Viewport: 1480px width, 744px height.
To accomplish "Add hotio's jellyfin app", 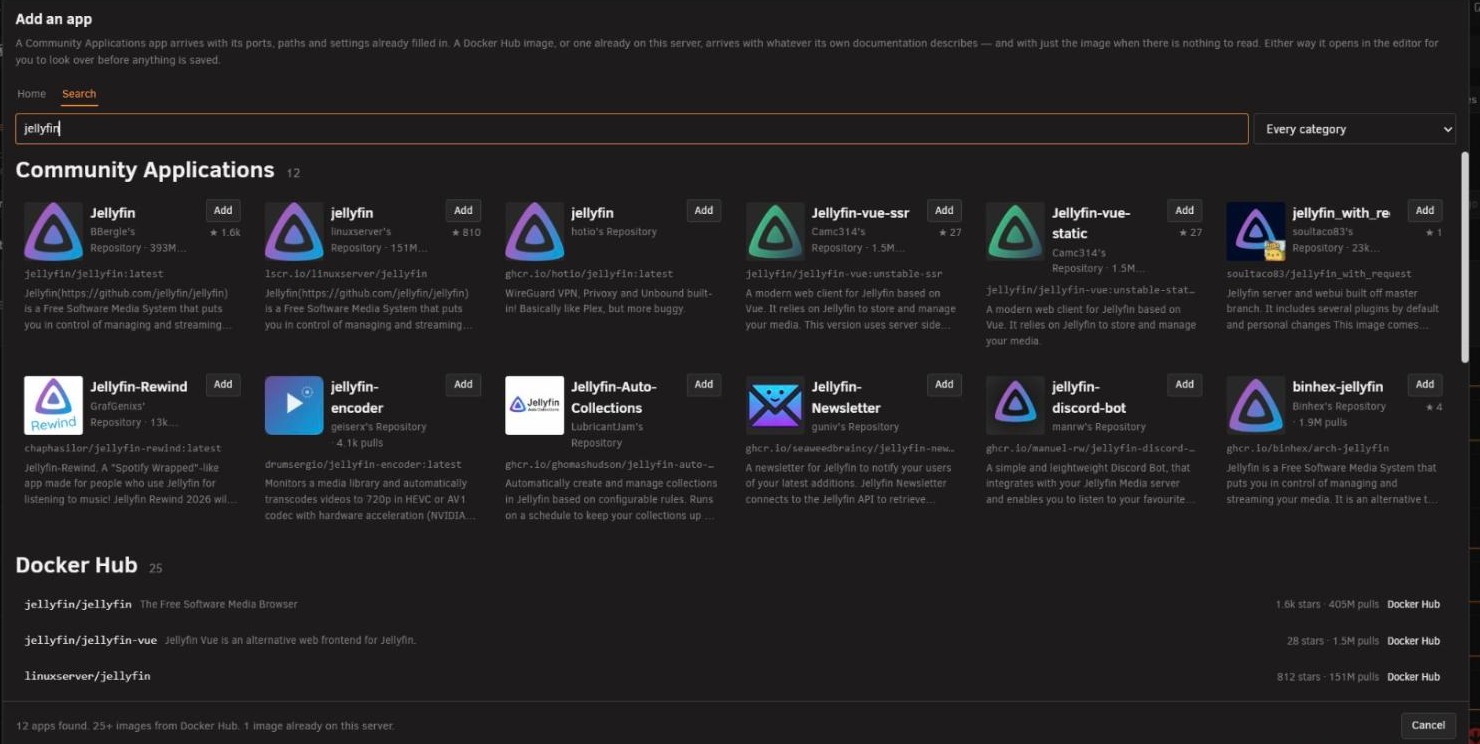I will [x=704, y=210].
